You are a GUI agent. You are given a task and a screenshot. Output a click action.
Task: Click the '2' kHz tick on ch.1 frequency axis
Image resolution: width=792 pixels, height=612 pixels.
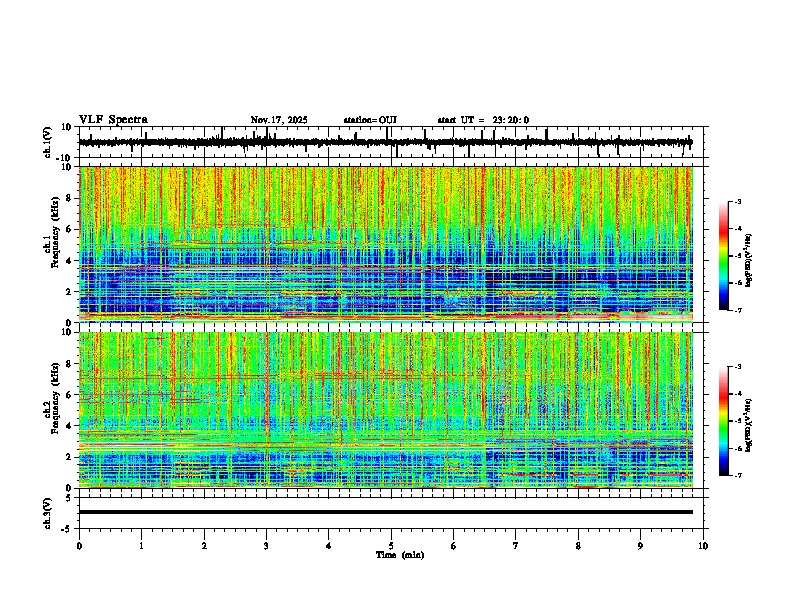[70, 292]
